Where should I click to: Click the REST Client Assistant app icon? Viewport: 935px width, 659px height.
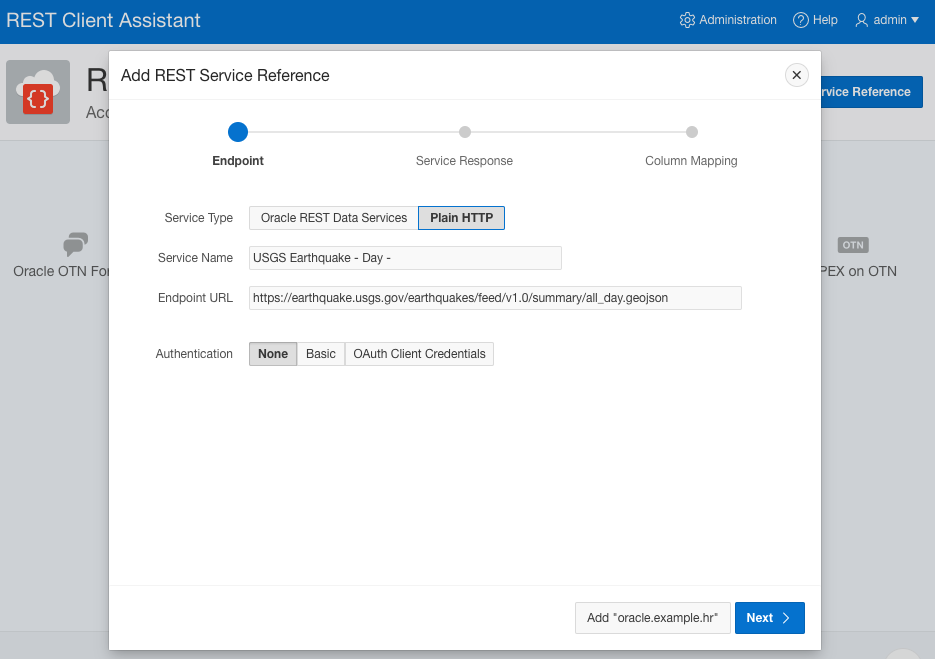37,91
